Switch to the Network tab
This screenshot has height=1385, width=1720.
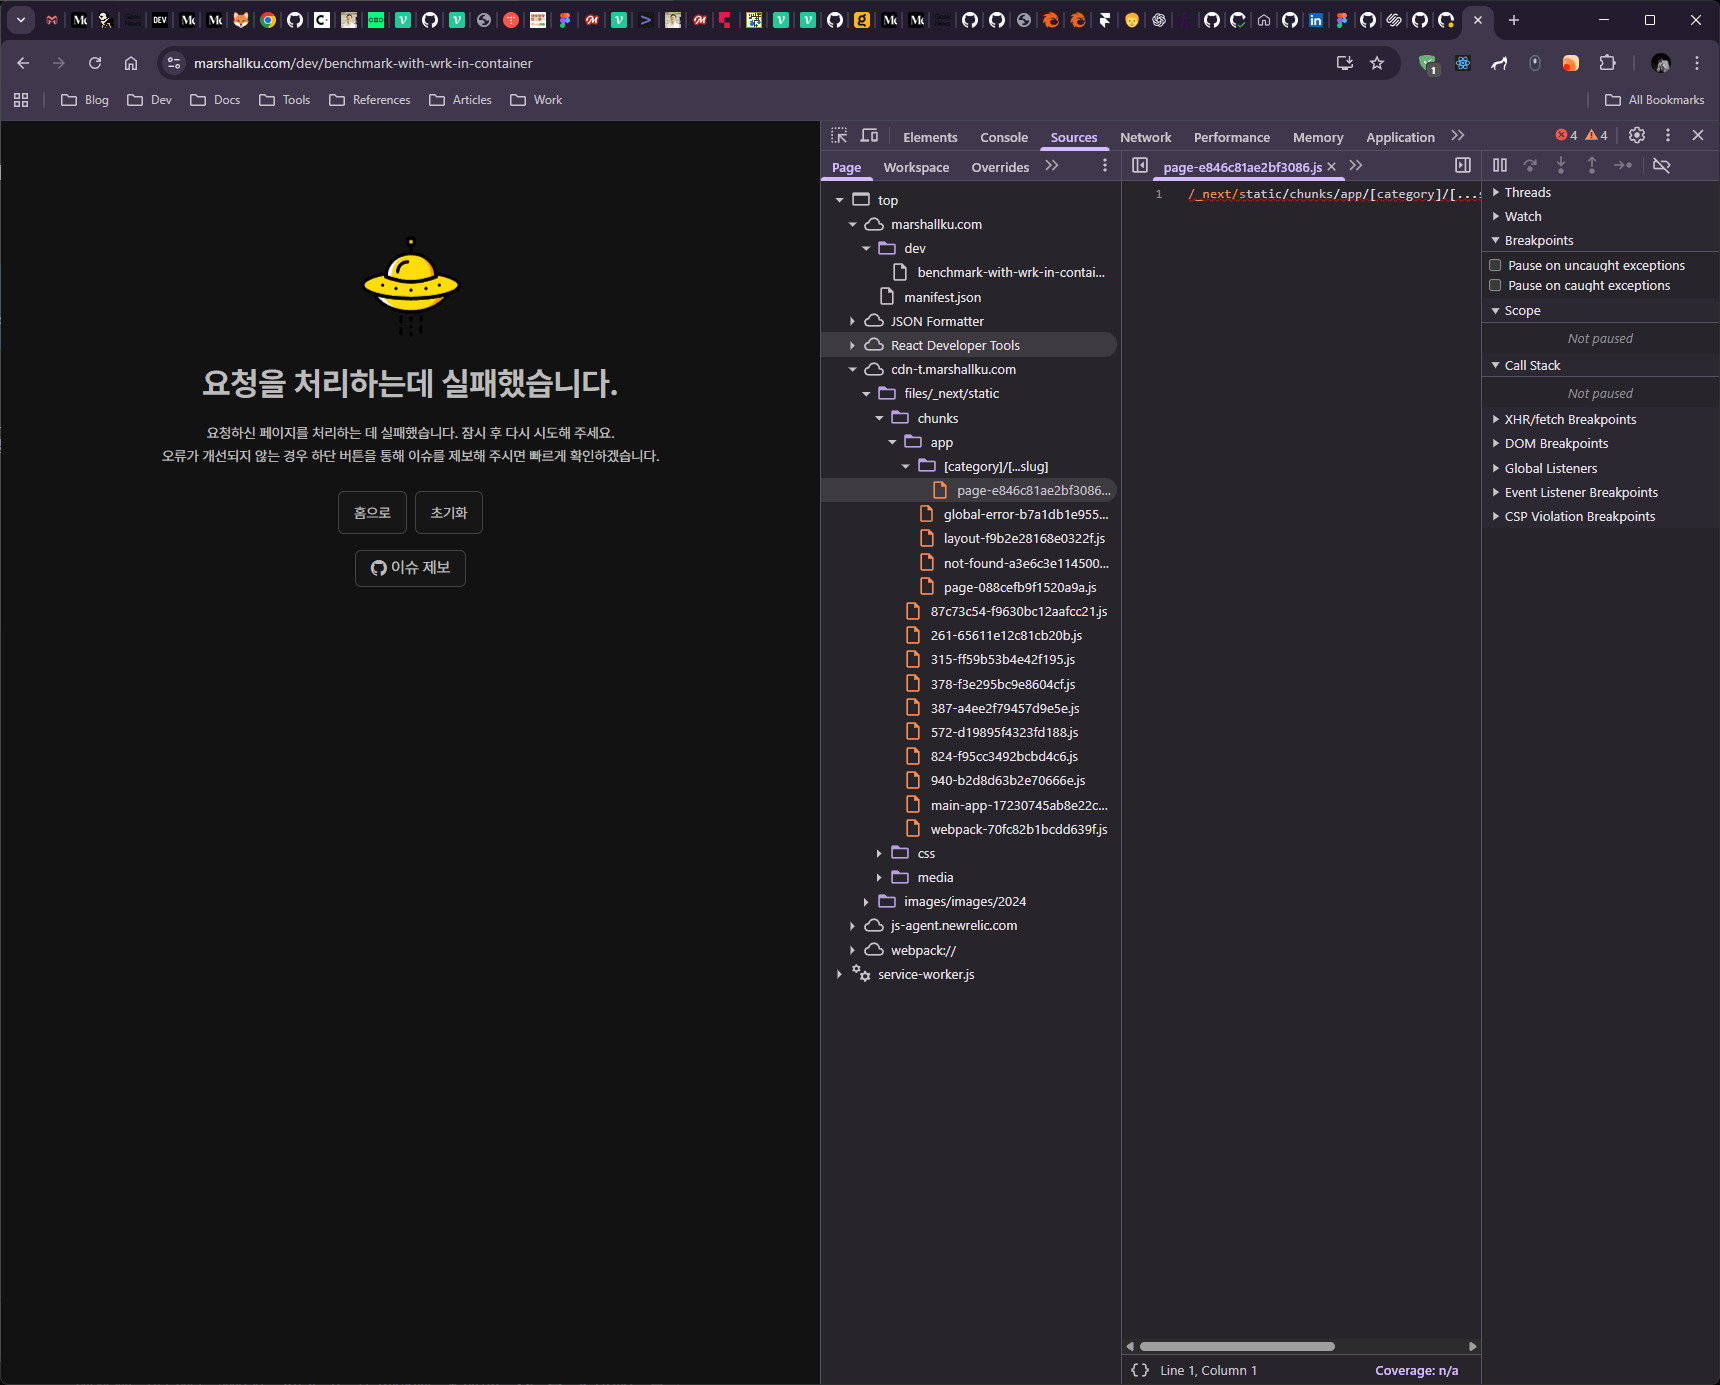click(1145, 137)
